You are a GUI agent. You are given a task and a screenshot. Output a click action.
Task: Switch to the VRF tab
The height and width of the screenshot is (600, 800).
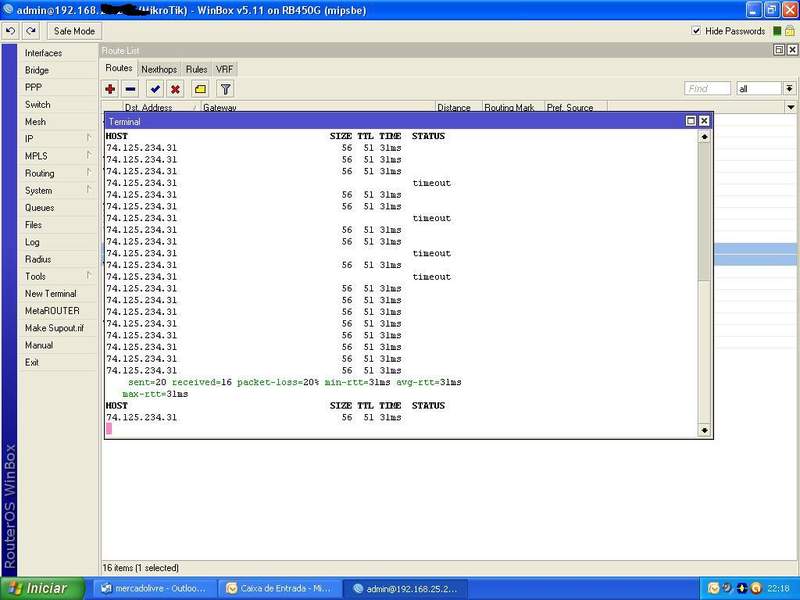click(x=224, y=69)
